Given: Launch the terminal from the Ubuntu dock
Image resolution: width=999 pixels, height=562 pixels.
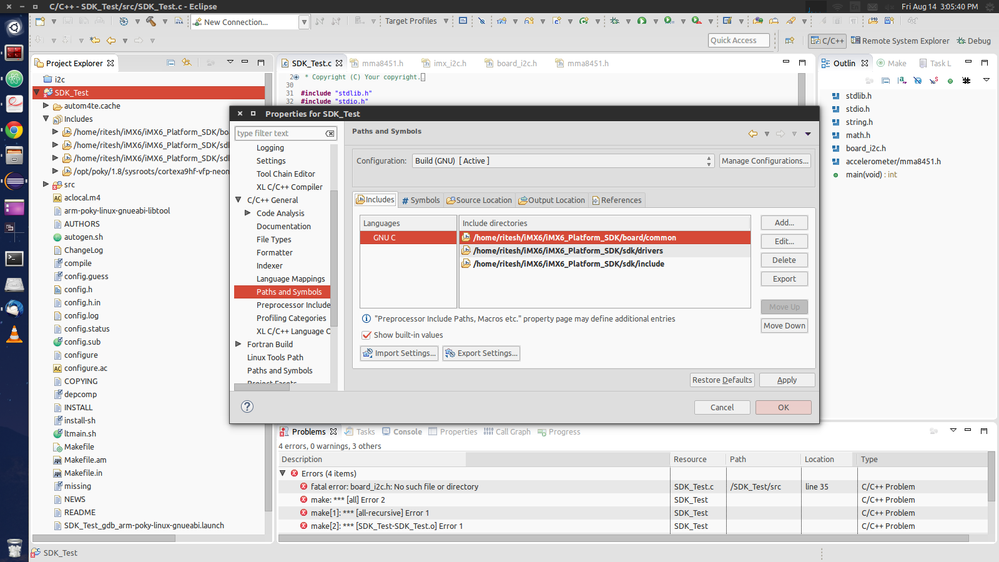Looking at the screenshot, I should [x=14, y=258].
